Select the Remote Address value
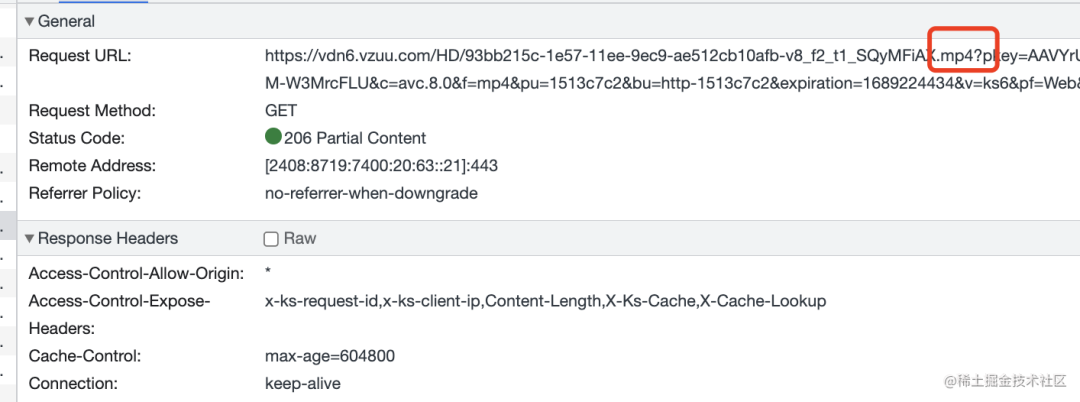This screenshot has height=402, width=1080. tap(381, 166)
